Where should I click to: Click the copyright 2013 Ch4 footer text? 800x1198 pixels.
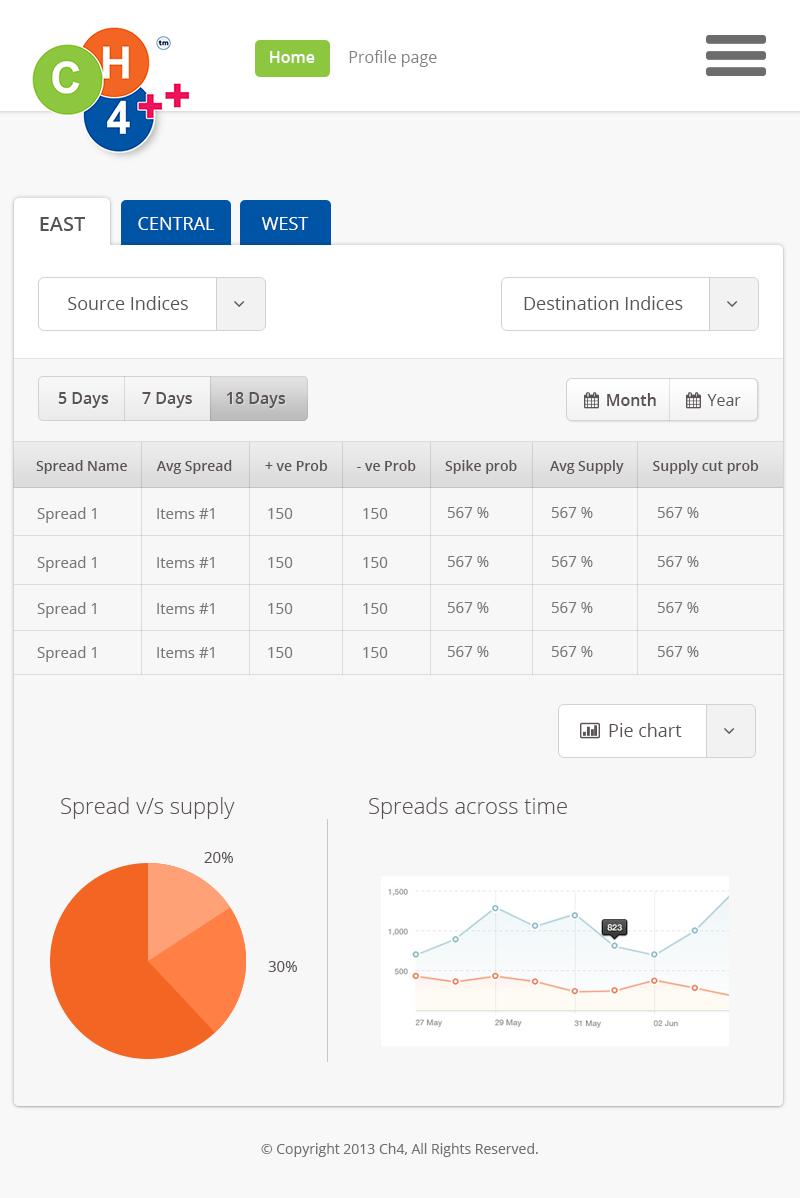click(x=400, y=1148)
